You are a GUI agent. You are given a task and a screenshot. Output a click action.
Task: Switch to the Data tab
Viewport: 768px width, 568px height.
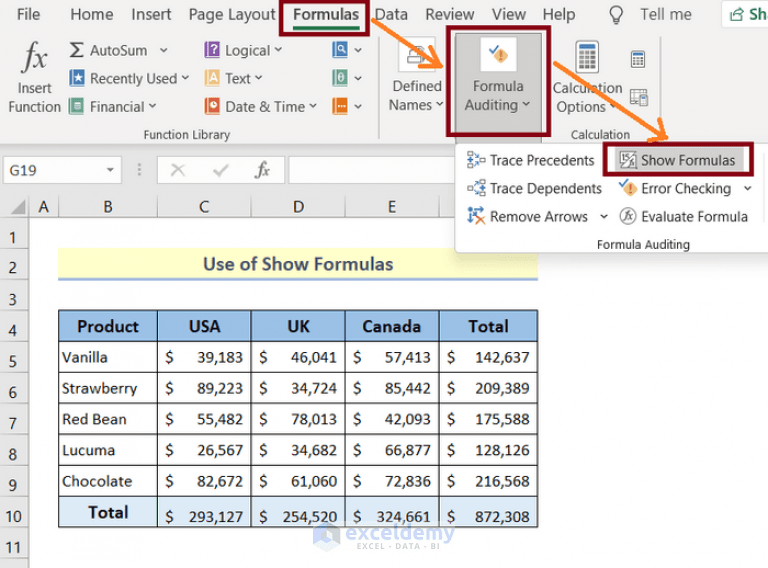pyautogui.click(x=391, y=14)
